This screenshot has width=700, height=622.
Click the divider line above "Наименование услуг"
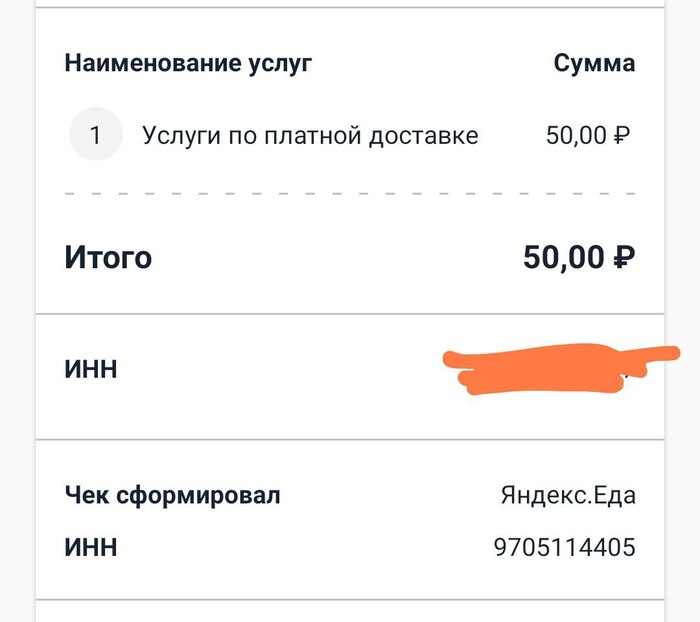350,8
